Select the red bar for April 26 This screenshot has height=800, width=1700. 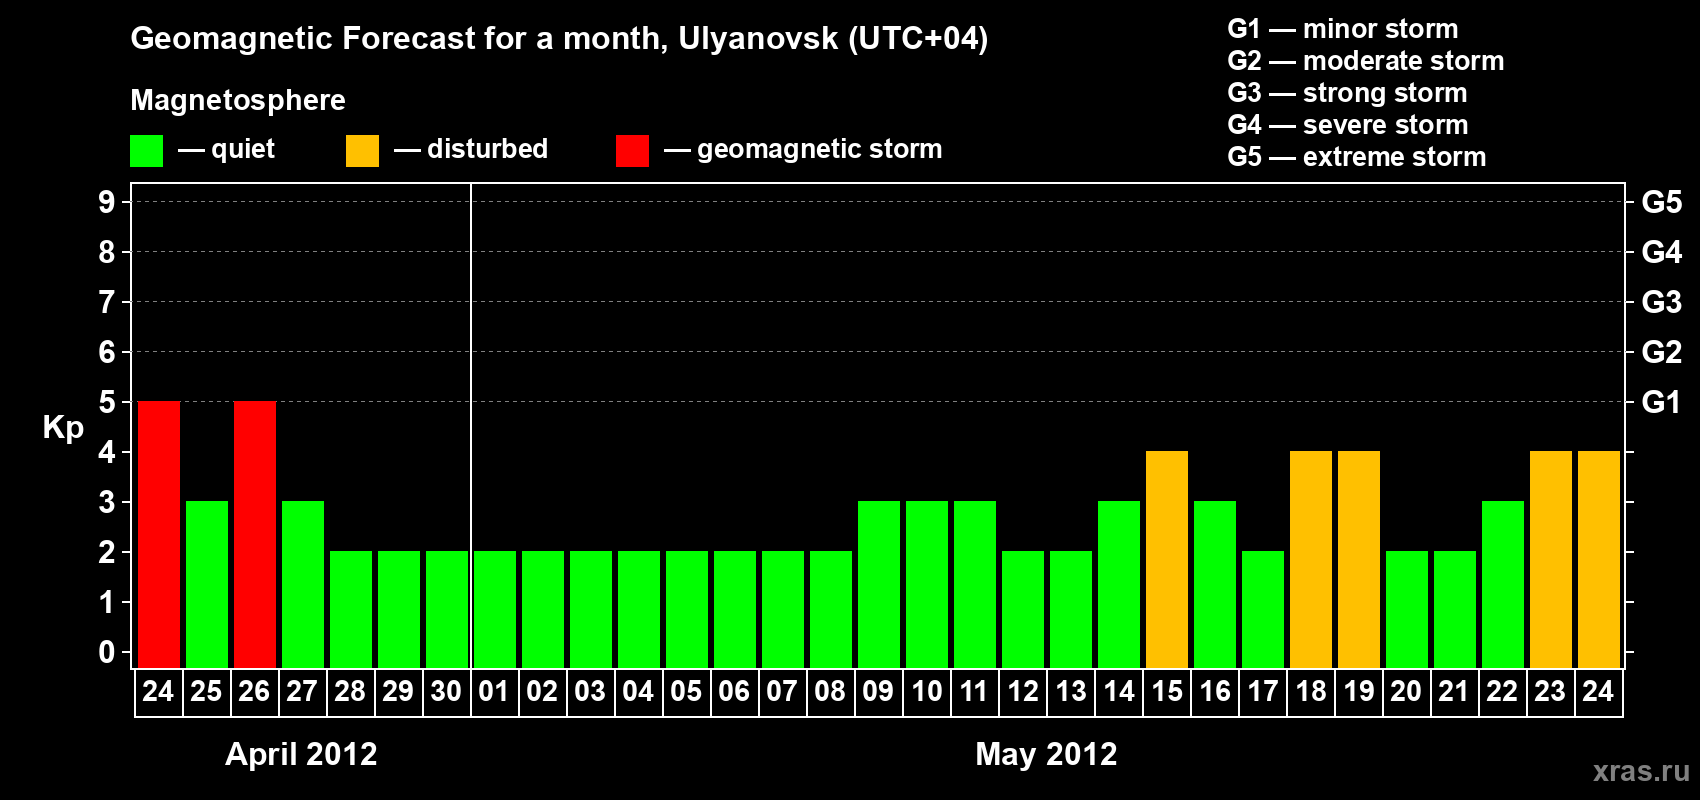[255, 534]
